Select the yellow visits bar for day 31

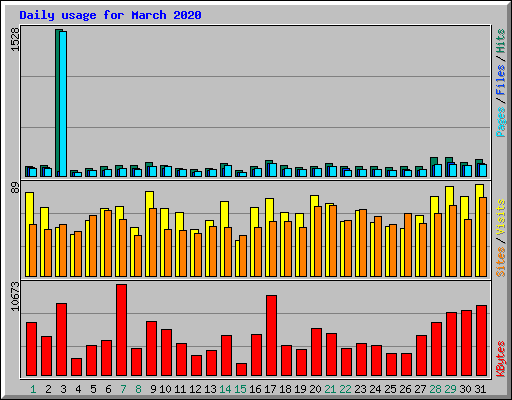click(x=477, y=230)
